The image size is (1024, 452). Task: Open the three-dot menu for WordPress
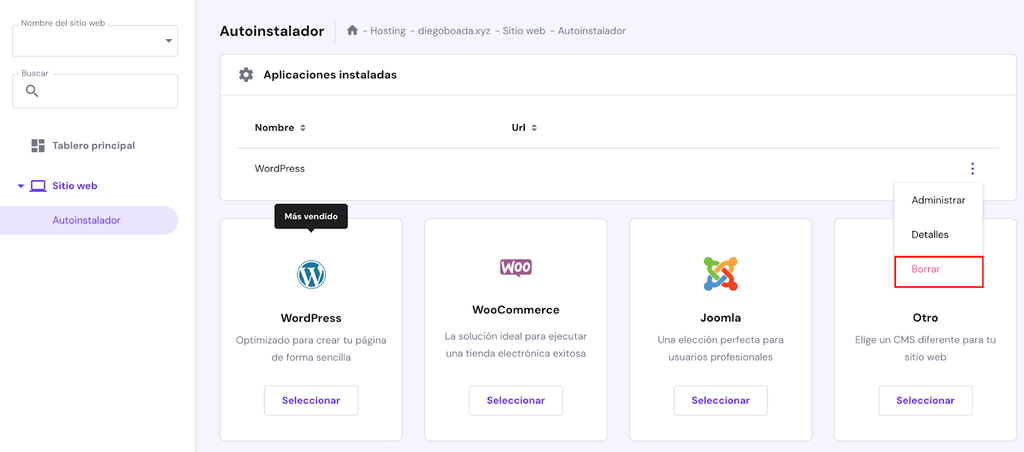tap(972, 169)
